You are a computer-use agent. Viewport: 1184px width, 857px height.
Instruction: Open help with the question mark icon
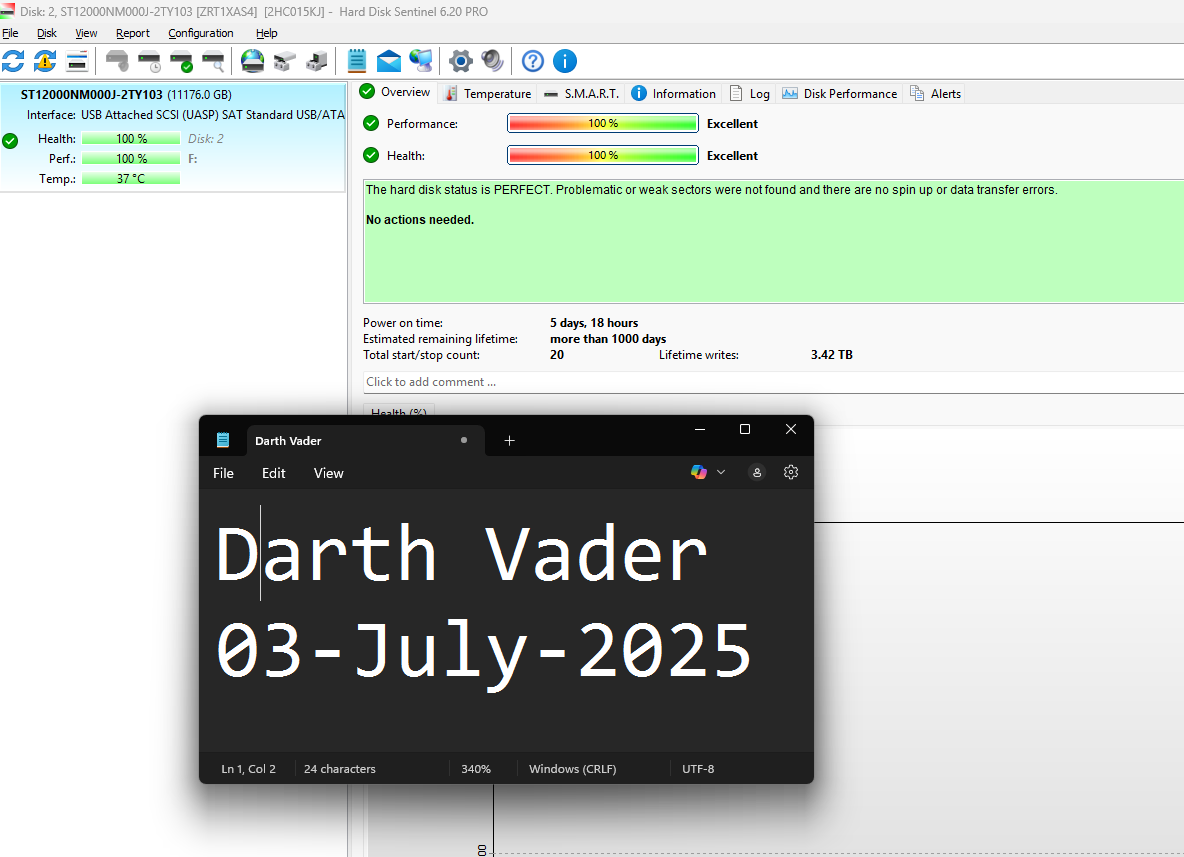[x=533, y=61]
